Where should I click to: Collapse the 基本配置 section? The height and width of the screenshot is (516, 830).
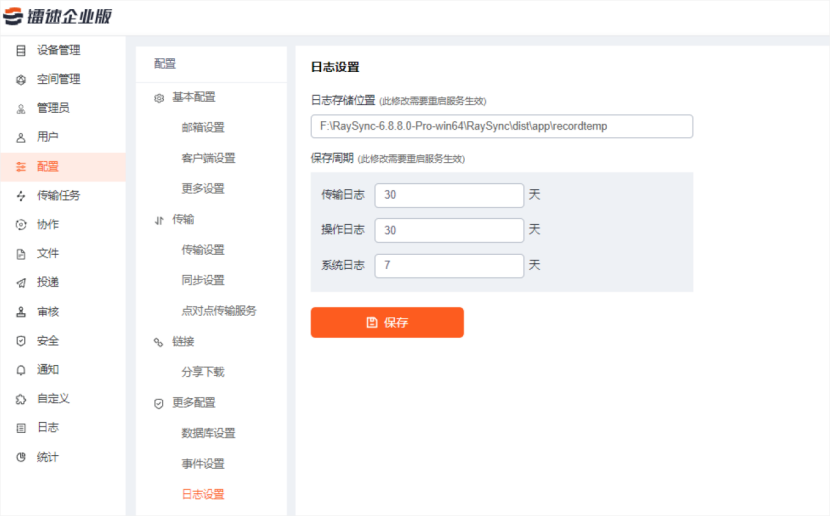[193, 97]
